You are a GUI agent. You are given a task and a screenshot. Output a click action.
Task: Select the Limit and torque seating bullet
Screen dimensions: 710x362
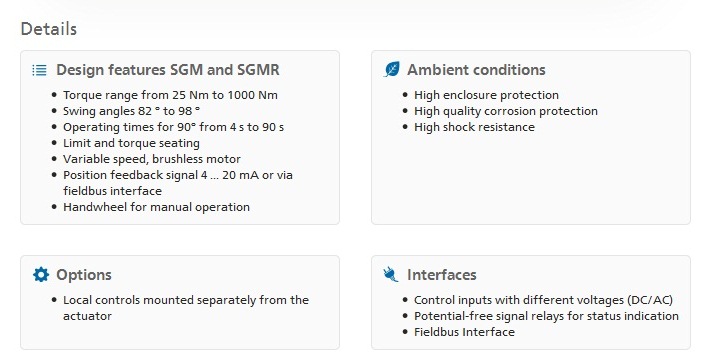coord(131,143)
